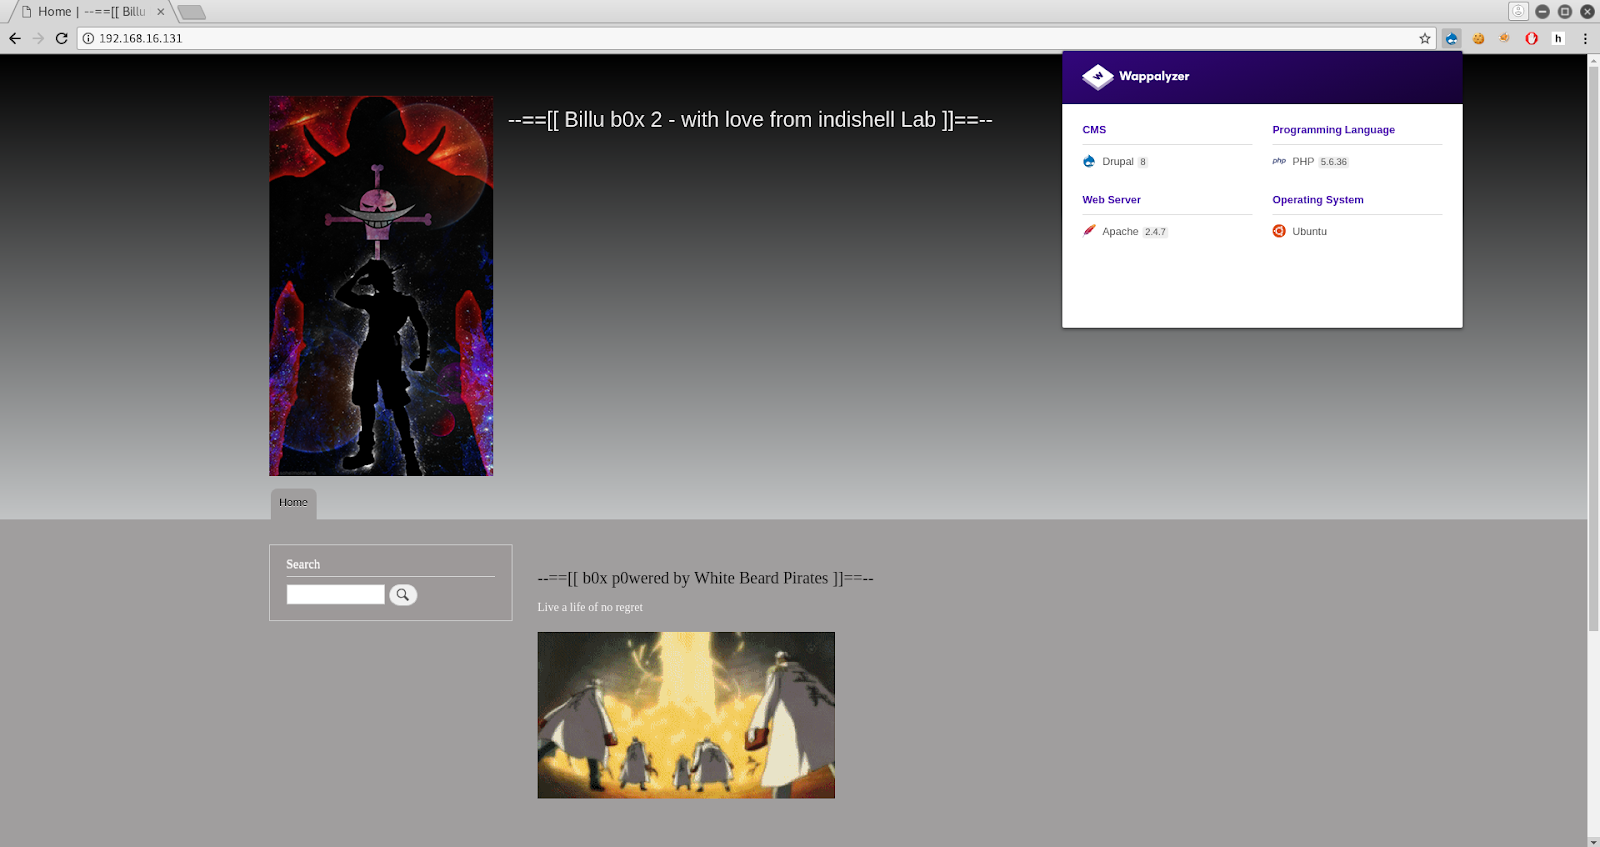
Task: Click the Apache version 2.4.7 badge
Action: click(1155, 232)
